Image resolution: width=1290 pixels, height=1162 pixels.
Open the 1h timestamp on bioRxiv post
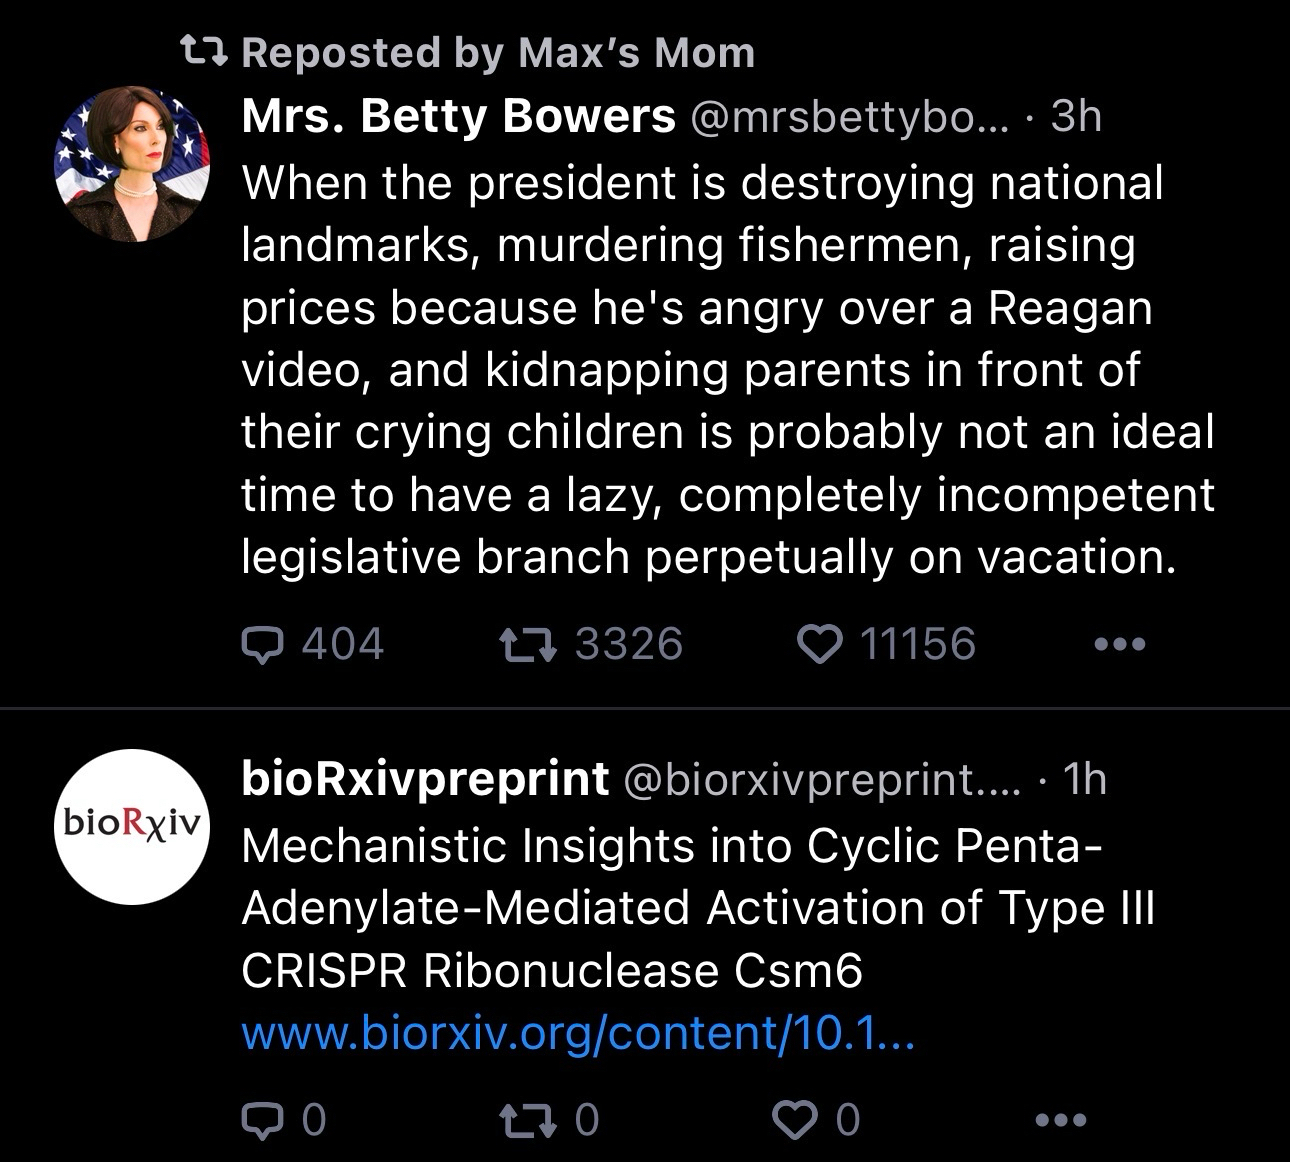1084,778
